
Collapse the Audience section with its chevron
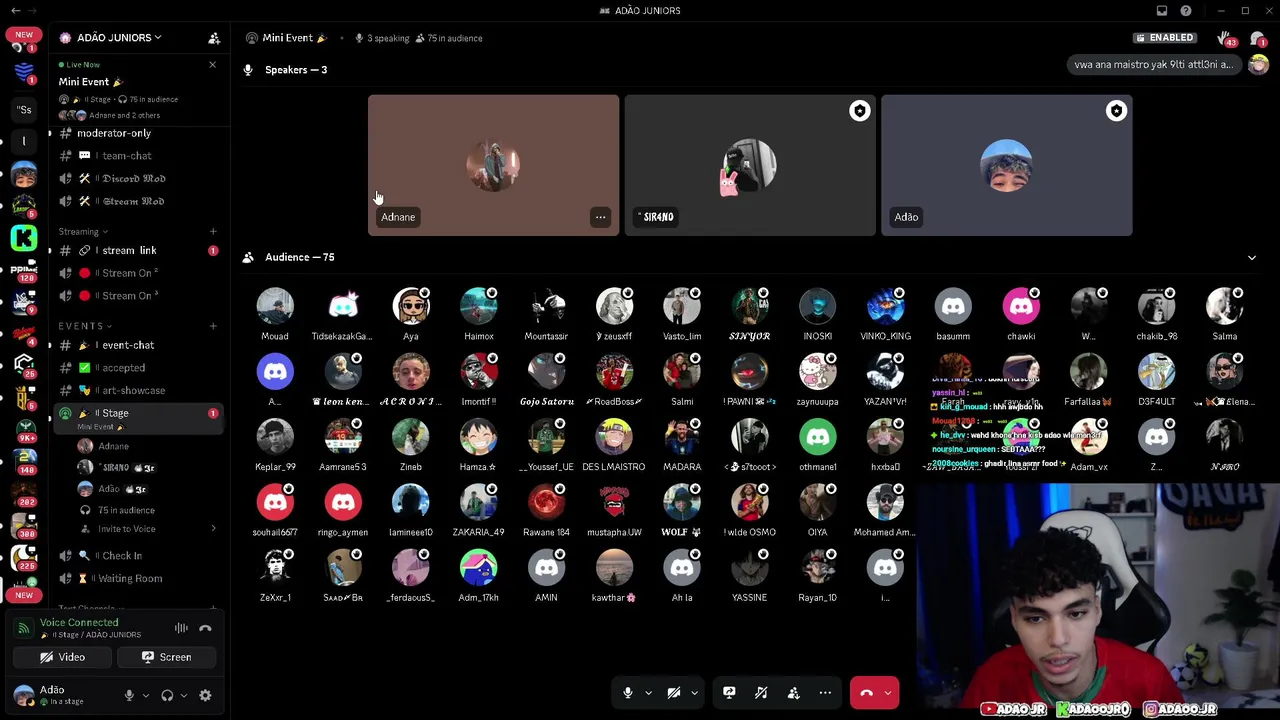pyautogui.click(x=1252, y=258)
